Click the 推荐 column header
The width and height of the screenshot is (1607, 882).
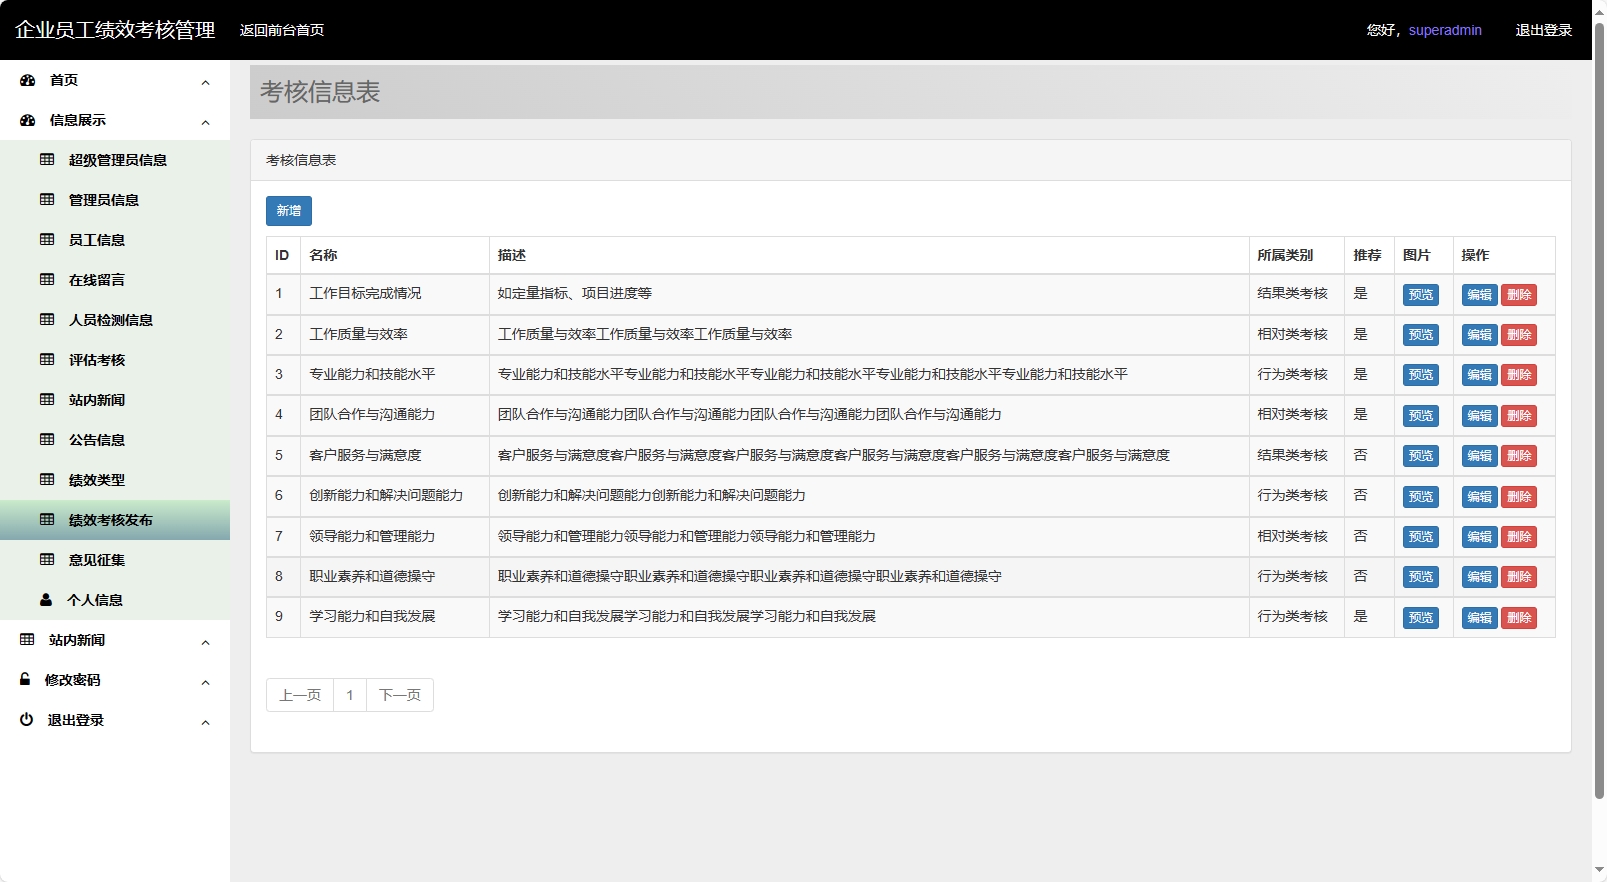[1367, 255]
